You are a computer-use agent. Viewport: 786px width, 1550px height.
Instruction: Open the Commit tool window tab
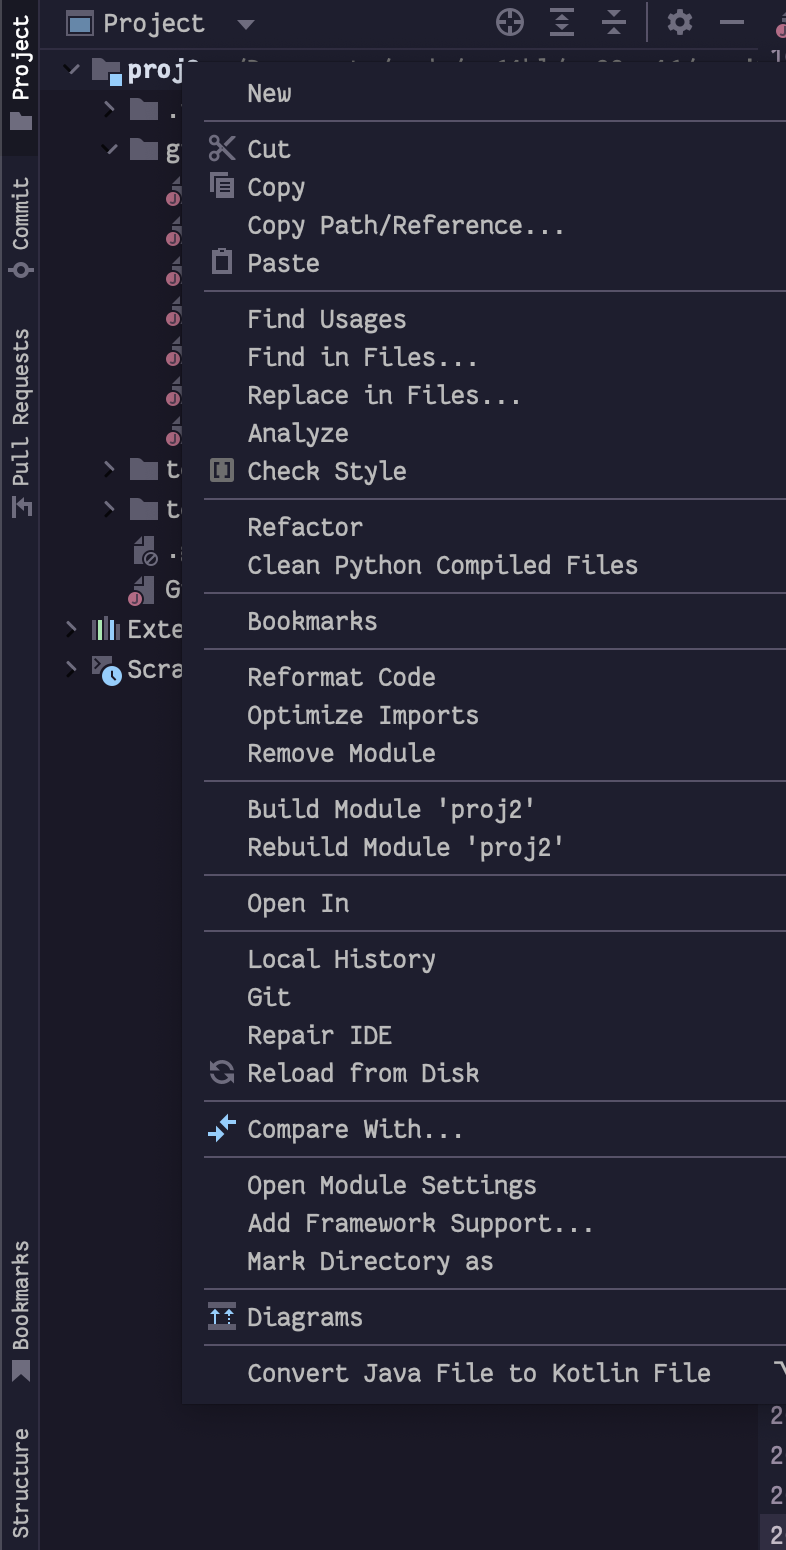coord(20,228)
